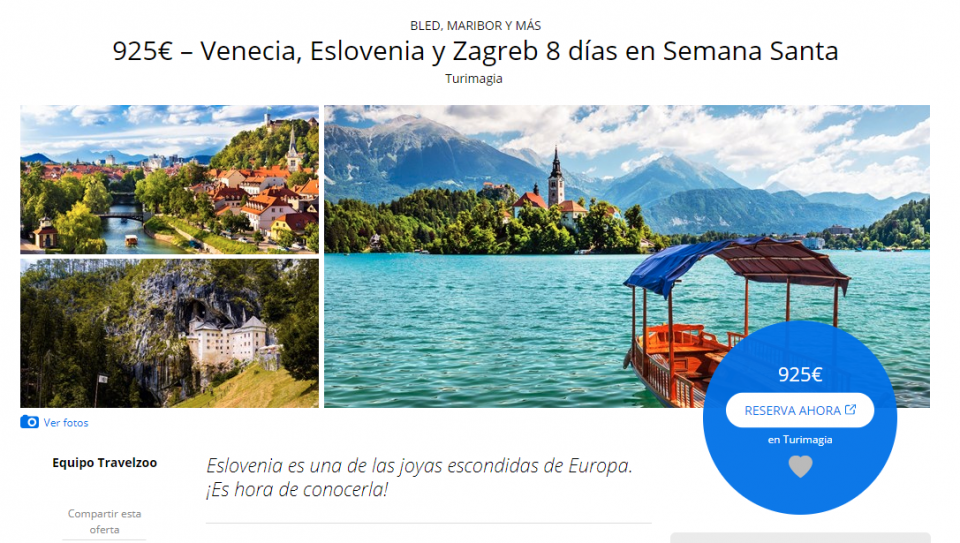This screenshot has width=960, height=543.
Task: Click the en Turimagia text in blue circle
Action: (x=800, y=440)
